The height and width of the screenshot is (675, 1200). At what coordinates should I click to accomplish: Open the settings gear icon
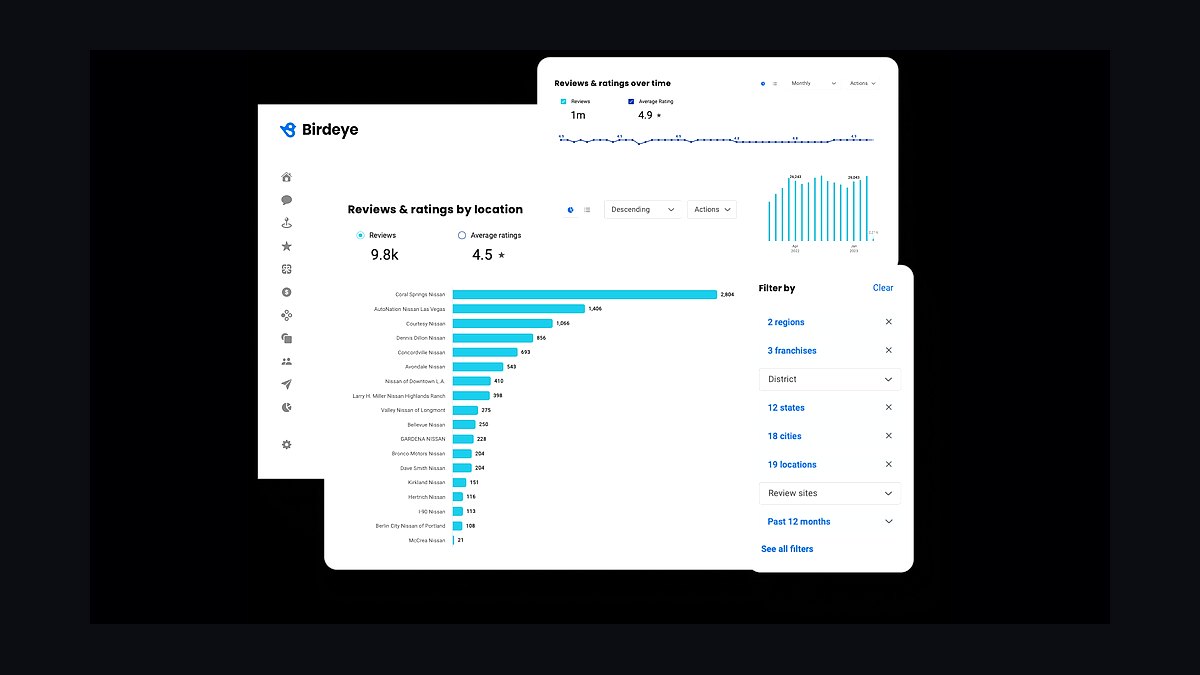286,444
